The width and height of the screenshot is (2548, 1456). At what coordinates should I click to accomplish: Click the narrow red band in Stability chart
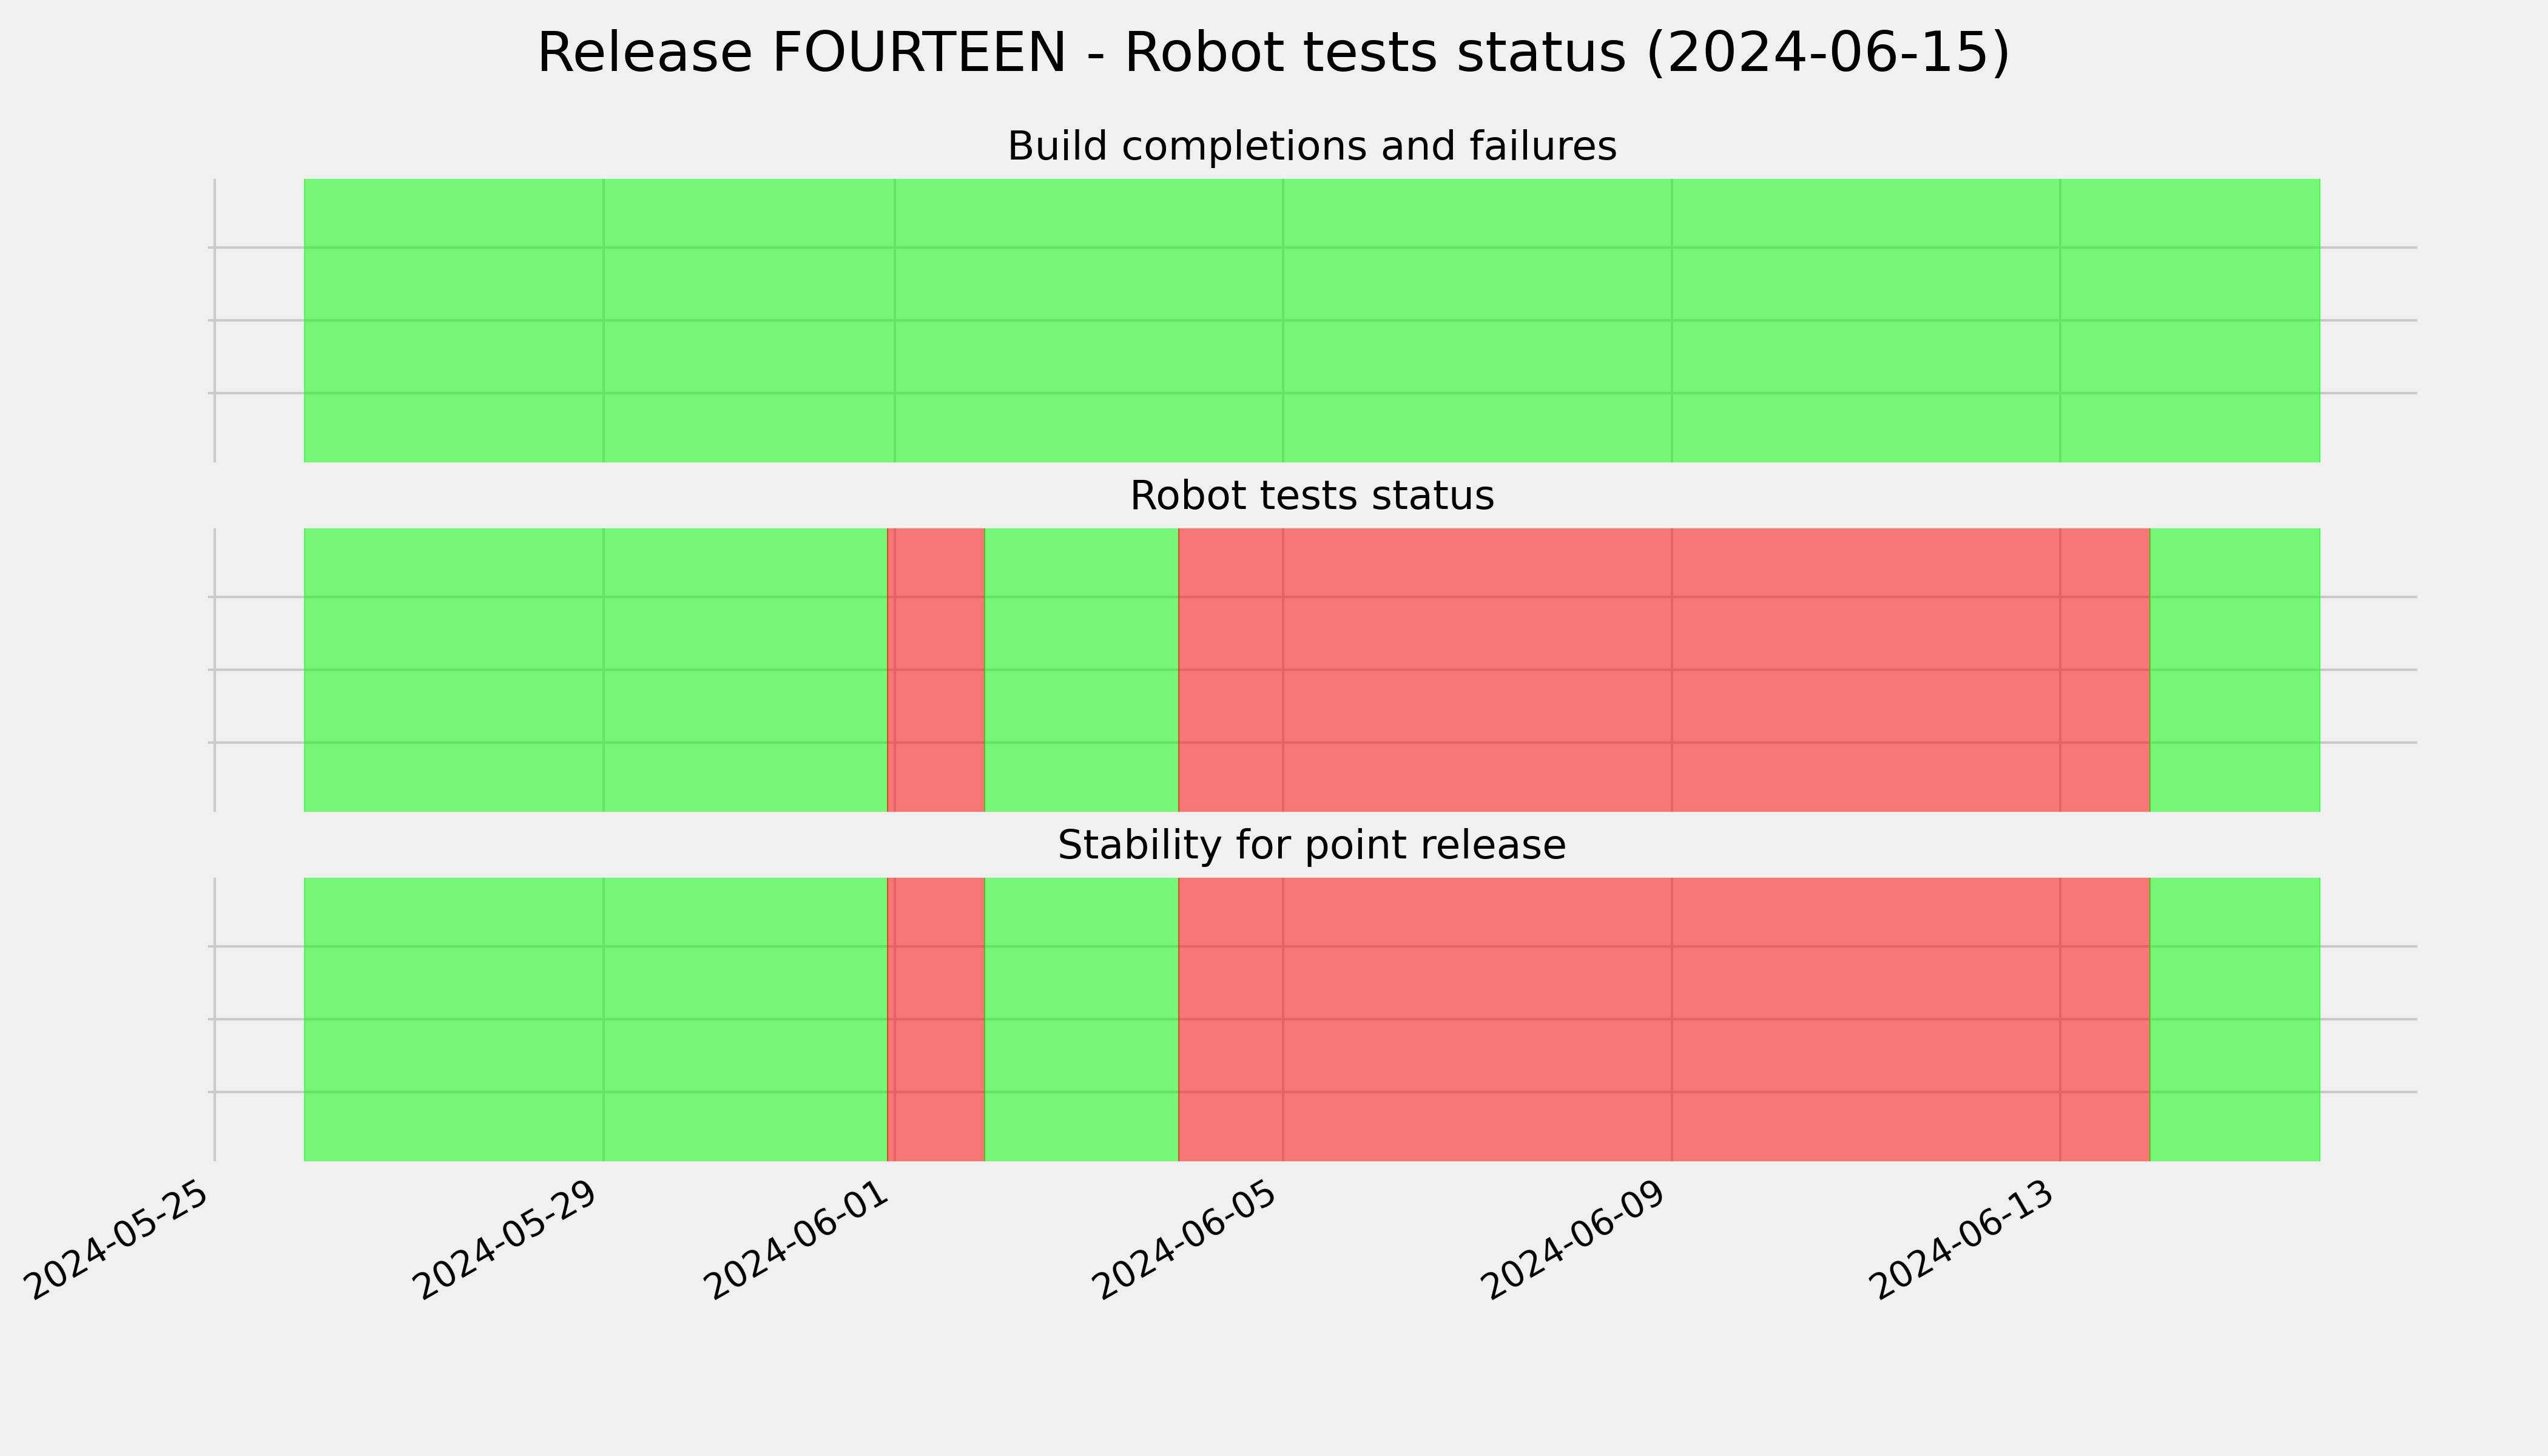coord(936,1019)
